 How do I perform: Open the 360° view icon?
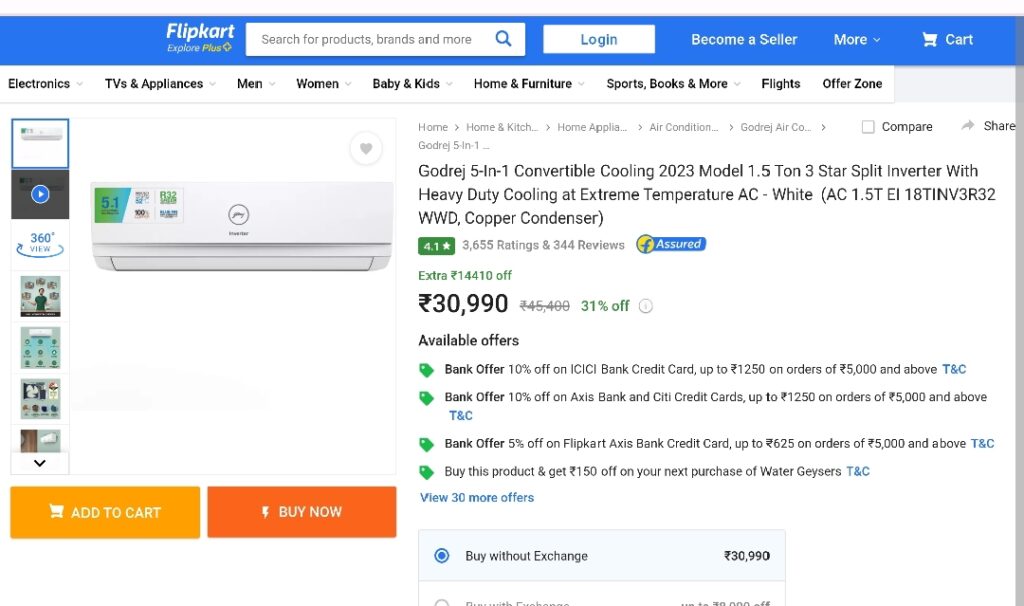(x=40, y=244)
